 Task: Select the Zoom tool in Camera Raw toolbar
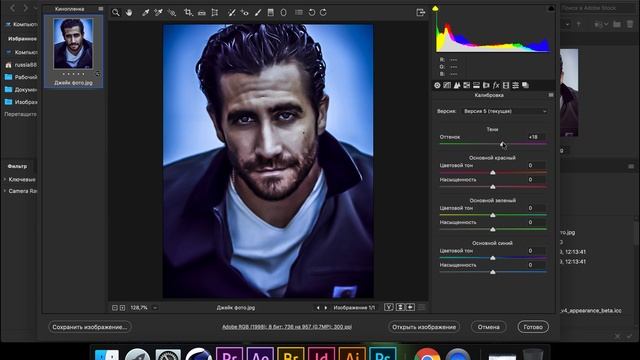click(x=116, y=13)
